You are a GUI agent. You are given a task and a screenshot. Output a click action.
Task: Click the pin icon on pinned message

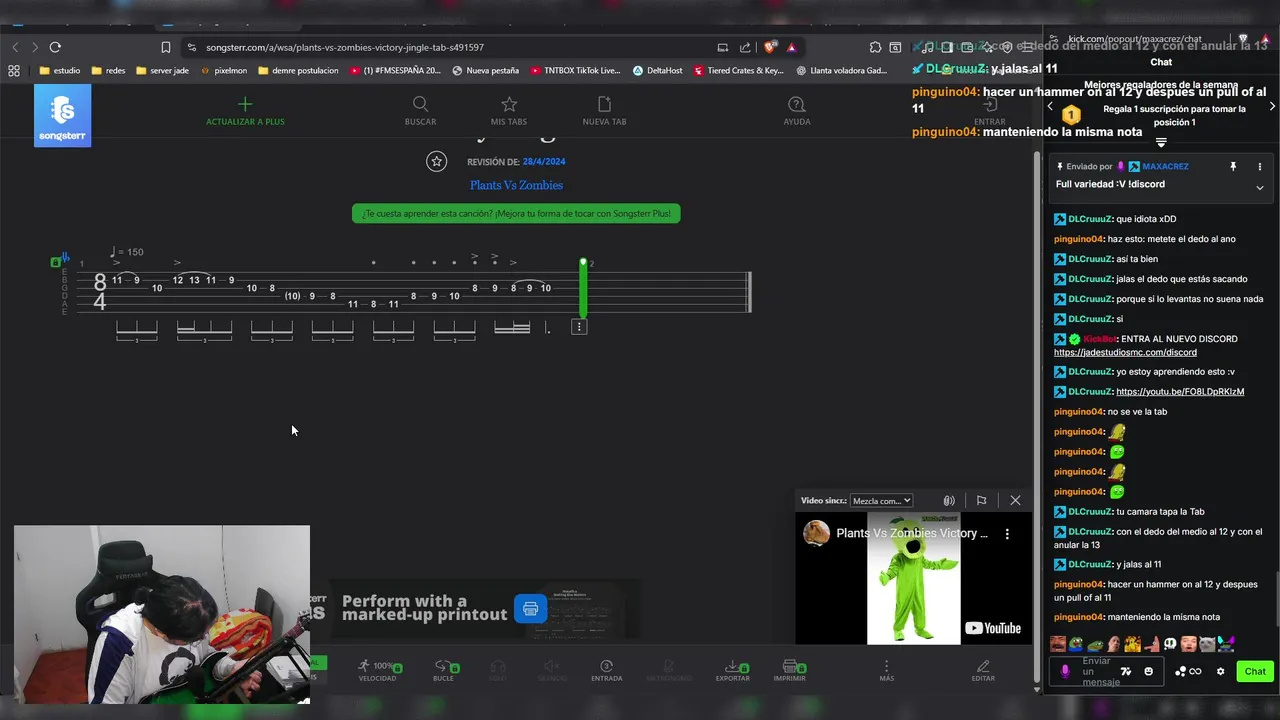click(x=1233, y=167)
